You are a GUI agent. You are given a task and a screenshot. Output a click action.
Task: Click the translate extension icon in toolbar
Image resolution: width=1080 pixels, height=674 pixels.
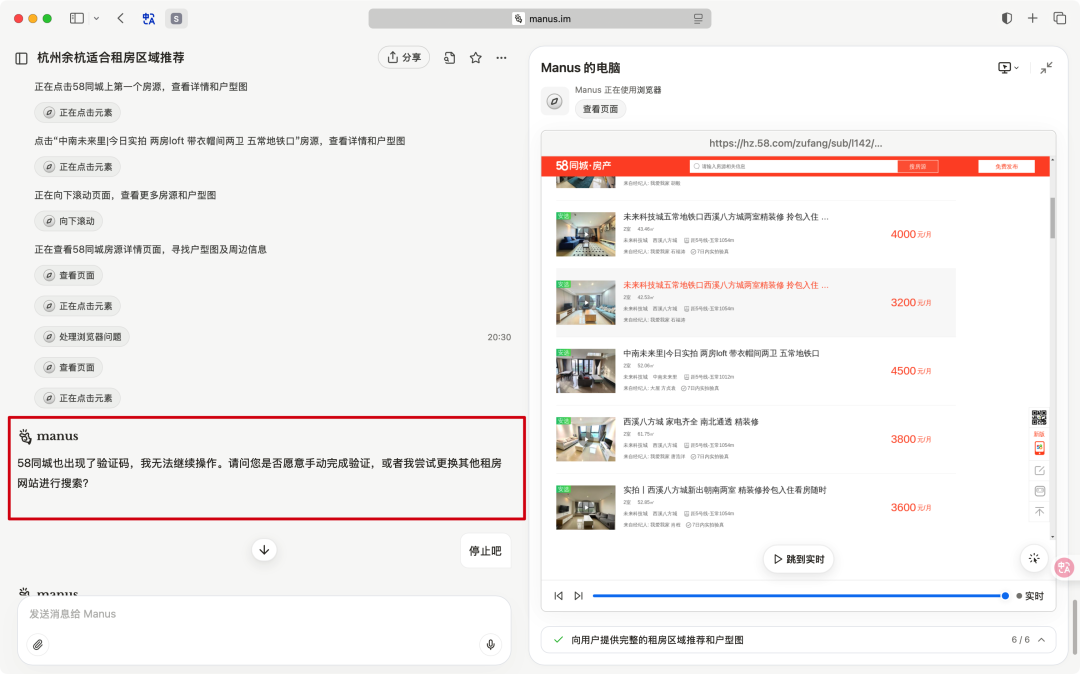click(x=149, y=19)
